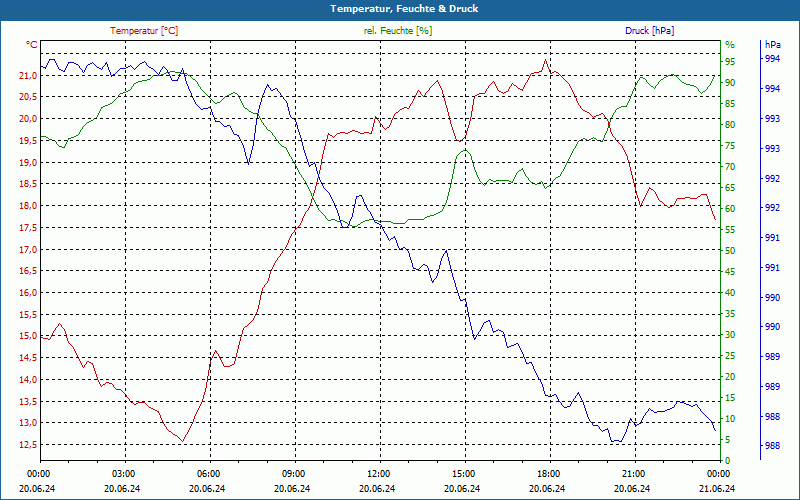Click the green '20' humidity axis value

tap(730, 377)
